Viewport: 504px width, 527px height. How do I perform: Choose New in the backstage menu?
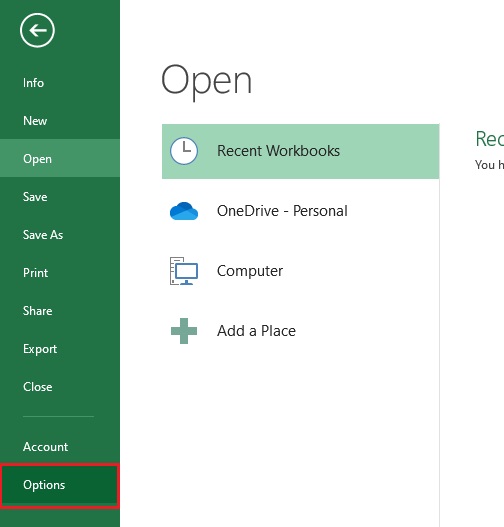pos(60,121)
